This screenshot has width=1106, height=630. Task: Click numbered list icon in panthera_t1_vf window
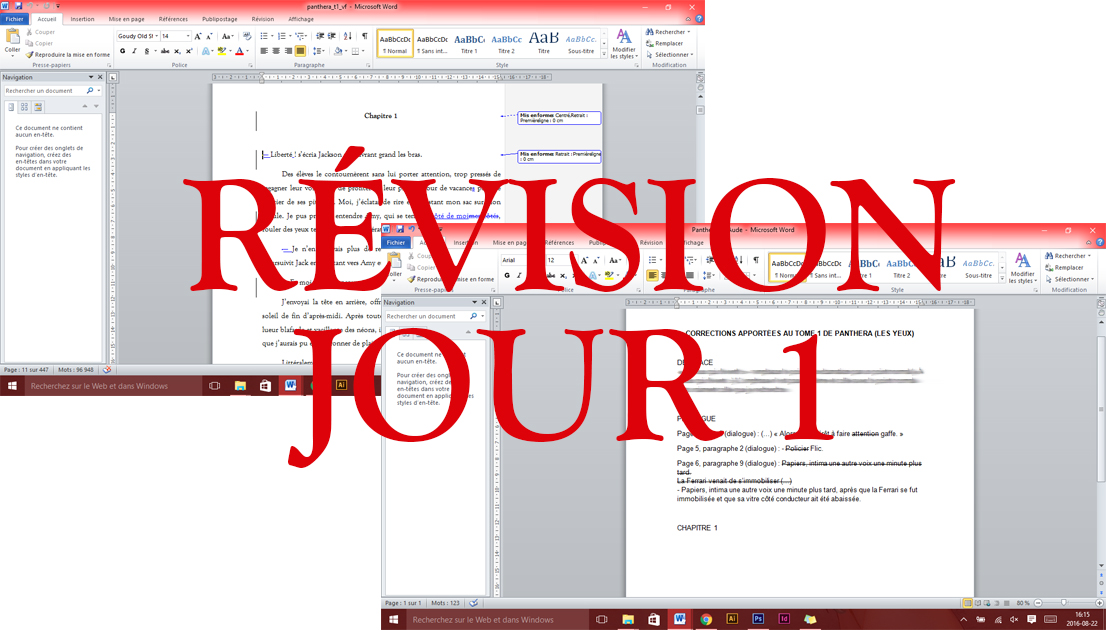click(283, 36)
